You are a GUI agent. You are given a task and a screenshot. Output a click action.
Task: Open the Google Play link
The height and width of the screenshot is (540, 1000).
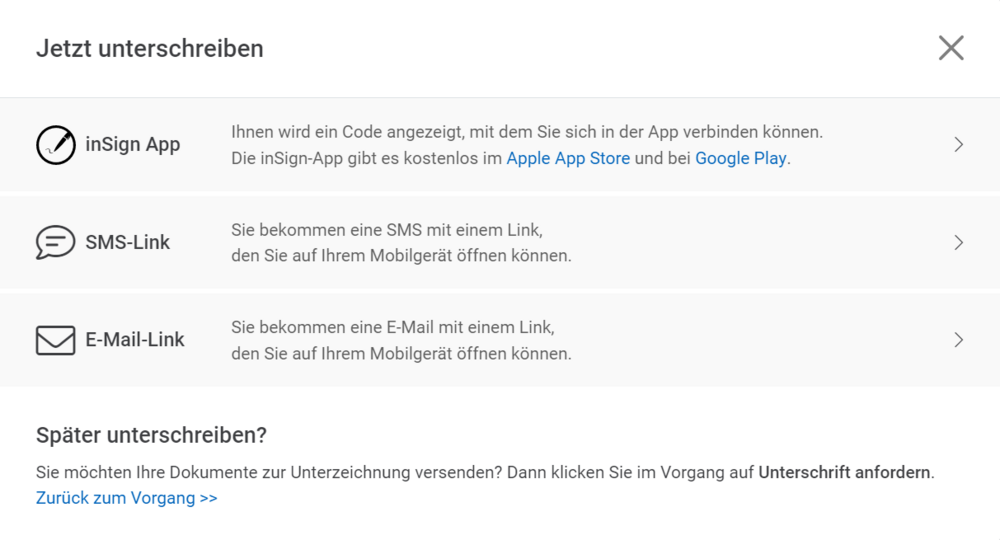point(740,158)
